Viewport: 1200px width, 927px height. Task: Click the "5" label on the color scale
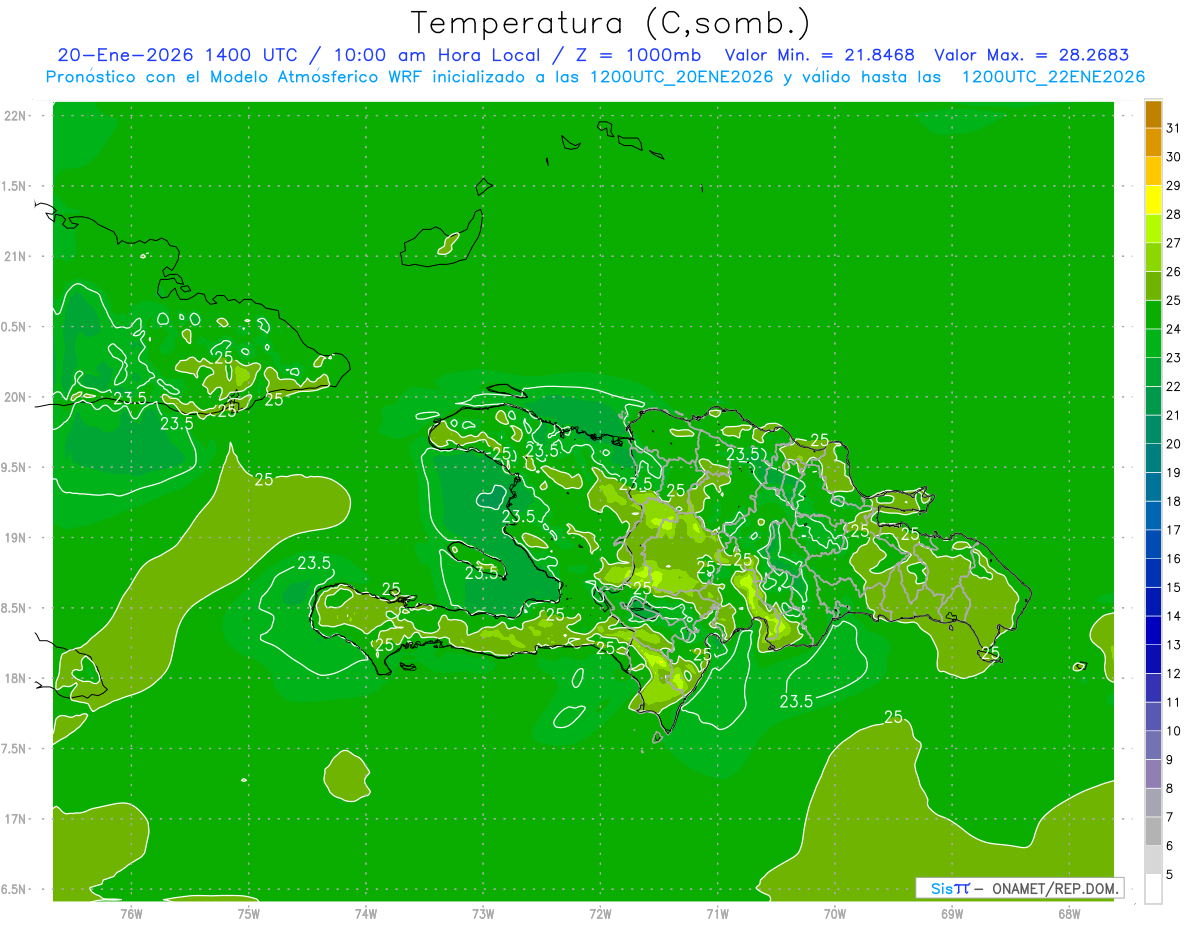coord(1171,874)
